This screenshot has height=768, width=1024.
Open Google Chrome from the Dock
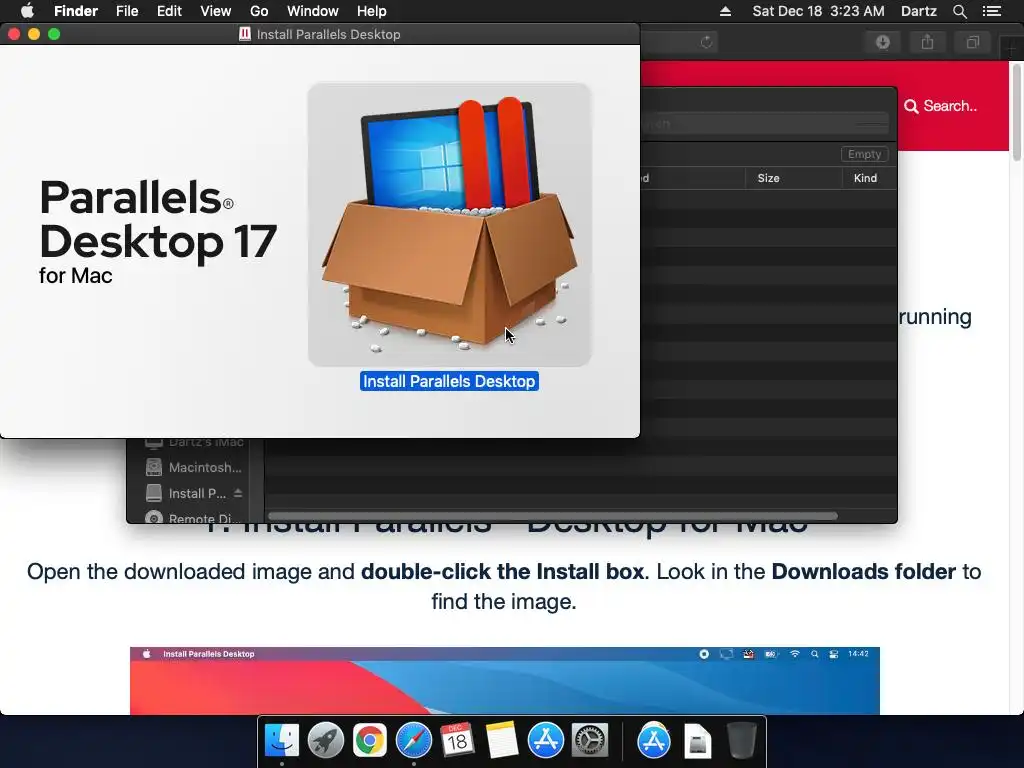[370, 741]
